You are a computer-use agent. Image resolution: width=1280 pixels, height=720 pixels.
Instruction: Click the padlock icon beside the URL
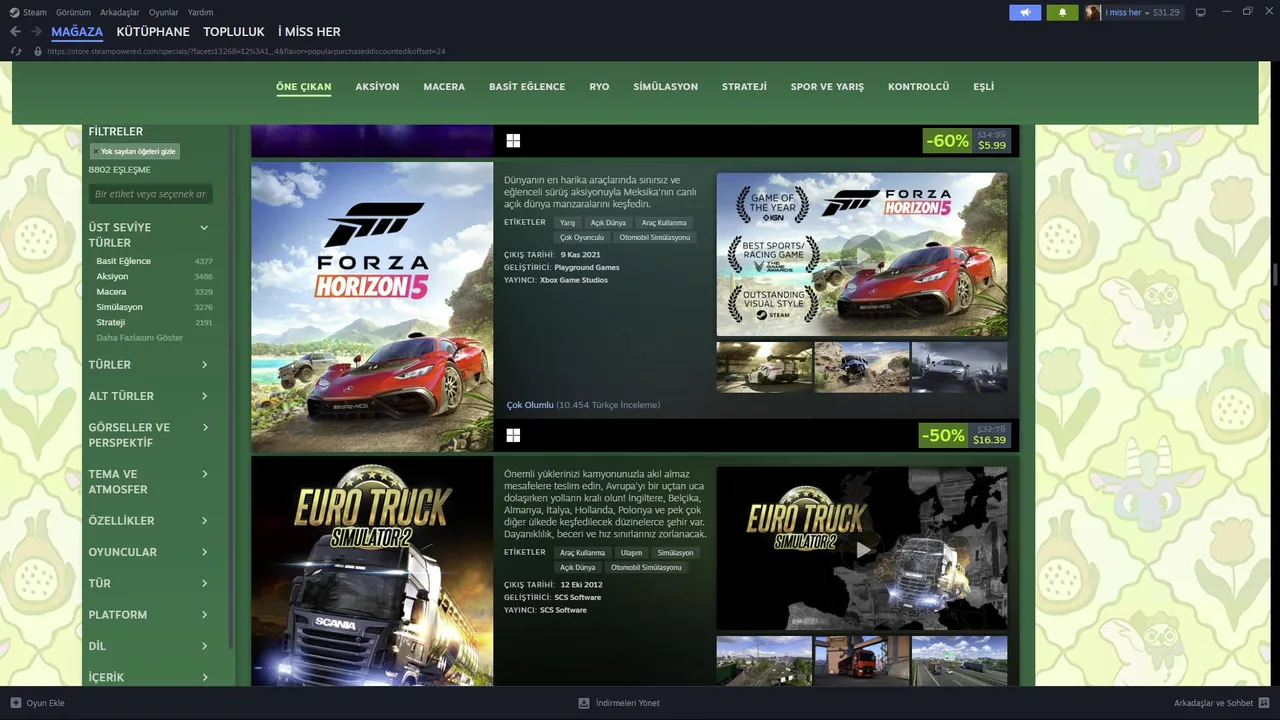point(38,51)
